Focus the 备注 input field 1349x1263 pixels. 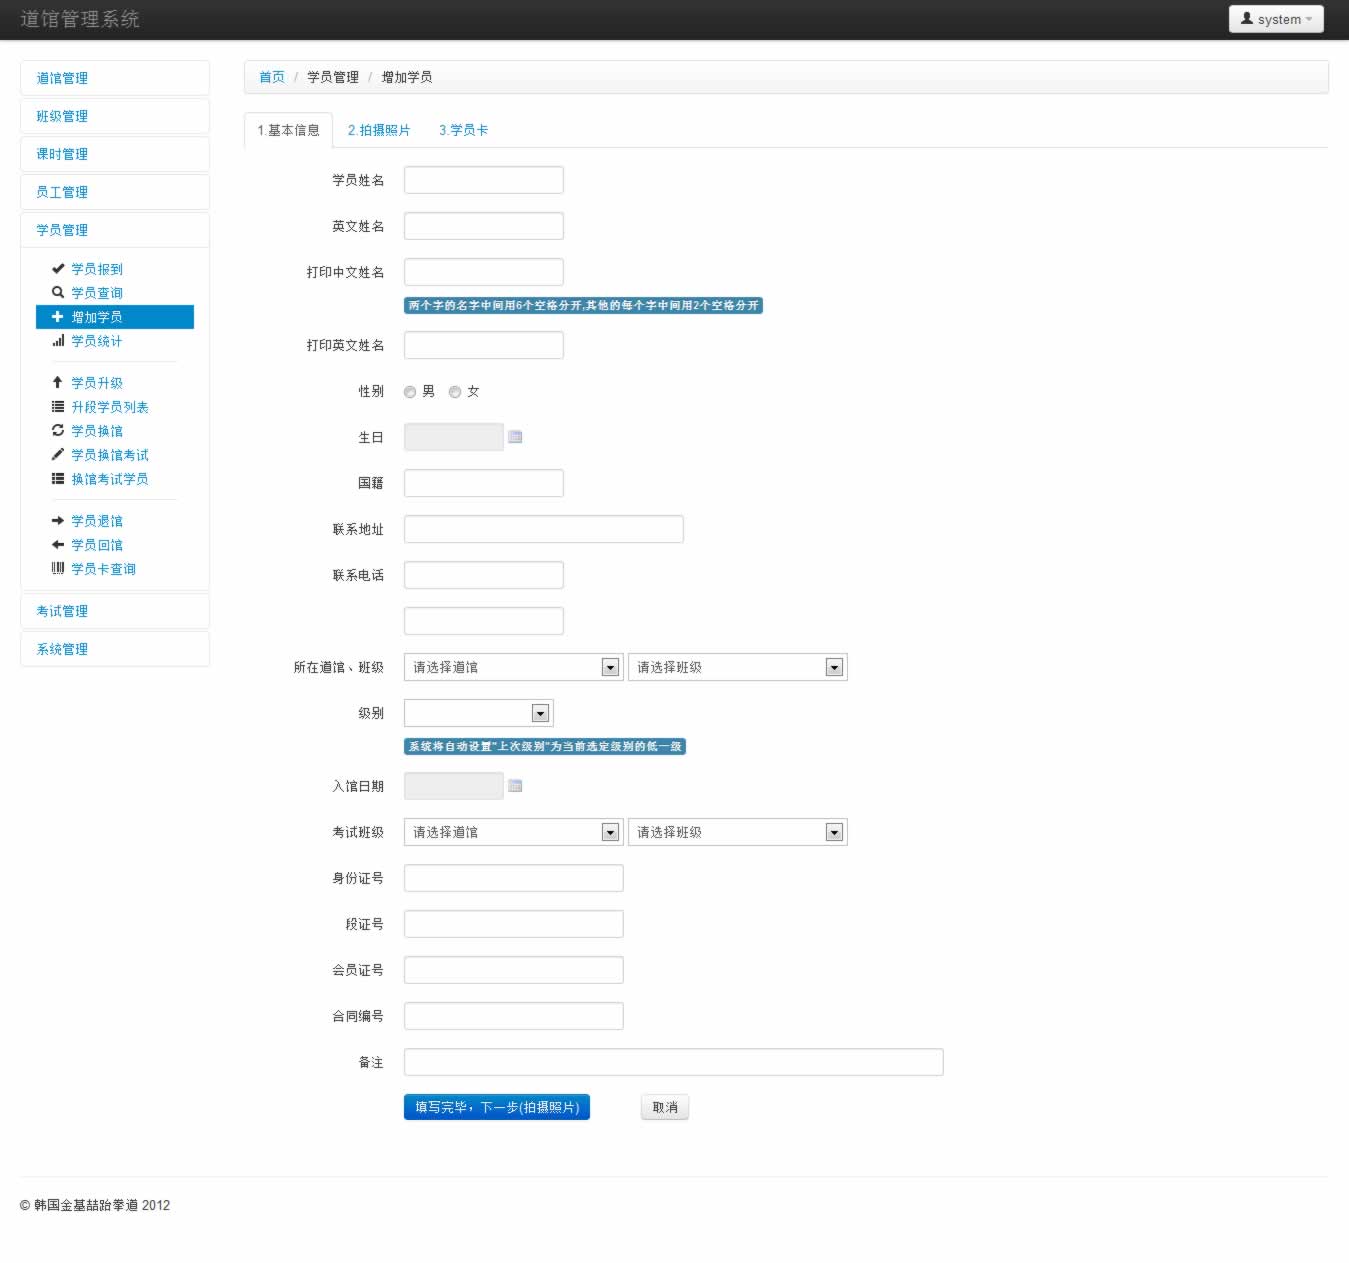(674, 1062)
